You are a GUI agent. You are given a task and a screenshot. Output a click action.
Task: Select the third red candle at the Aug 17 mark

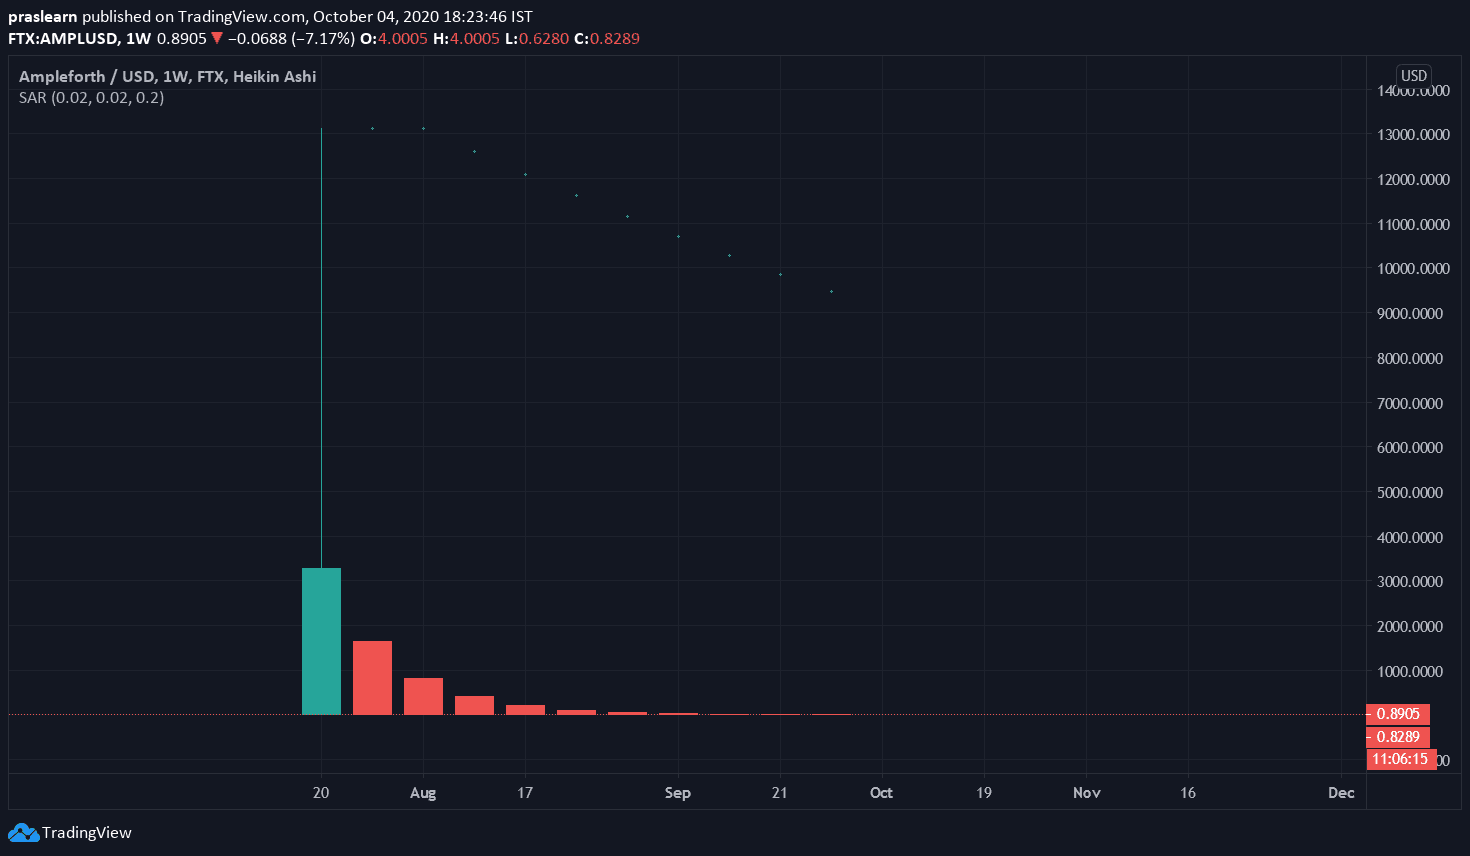point(525,709)
